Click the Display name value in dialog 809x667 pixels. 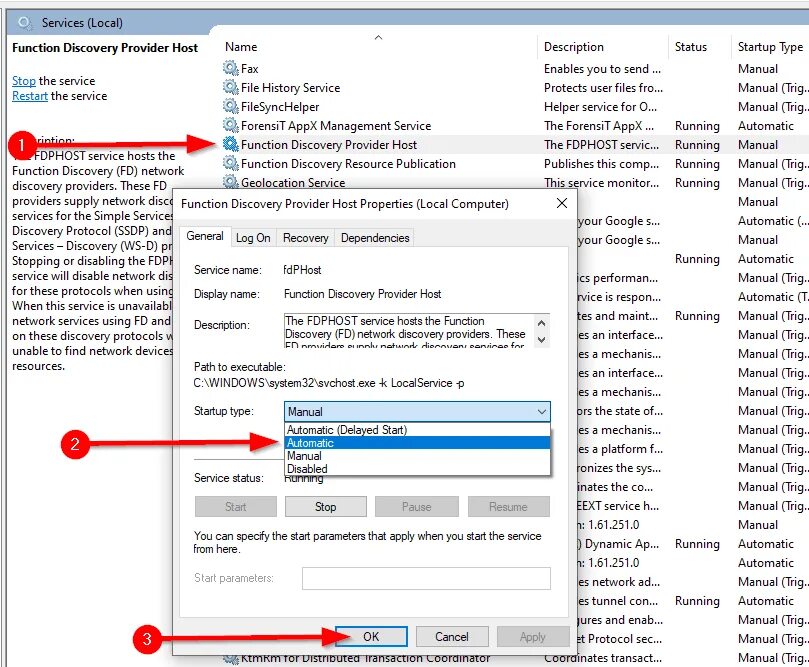(363, 294)
